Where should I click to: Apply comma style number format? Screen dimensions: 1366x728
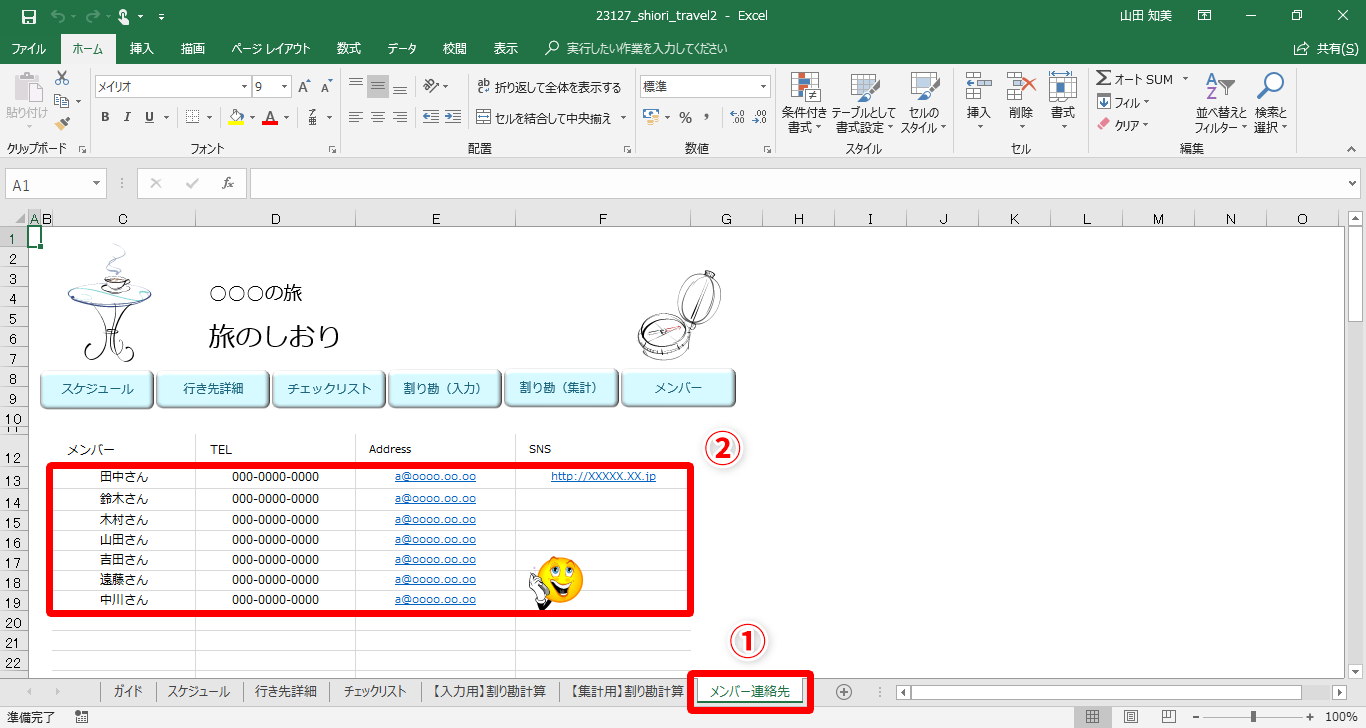tap(708, 117)
